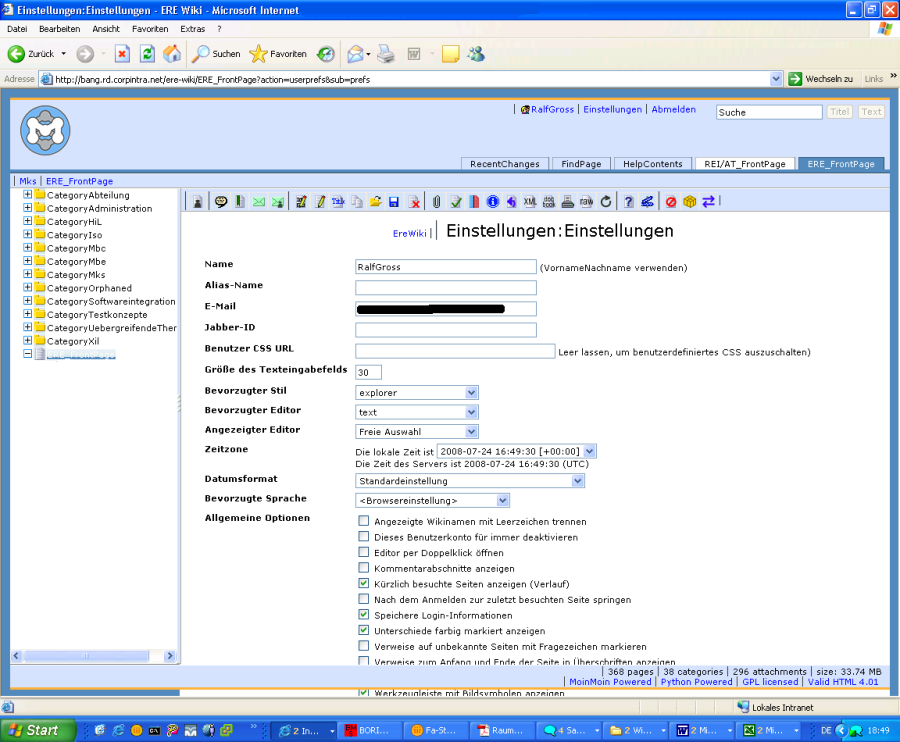Image resolution: width=900 pixels, height=742 pixels.
Task: Open the Bevorzugte Sprache dropdown
Action: click(432, 500)
